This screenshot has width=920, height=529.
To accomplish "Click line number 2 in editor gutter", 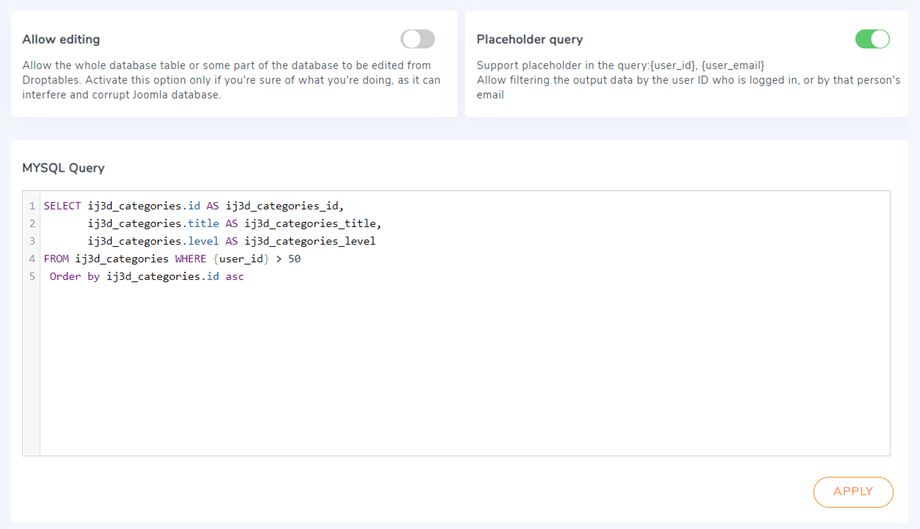I will pyautogui.click(x=32, y=224).
